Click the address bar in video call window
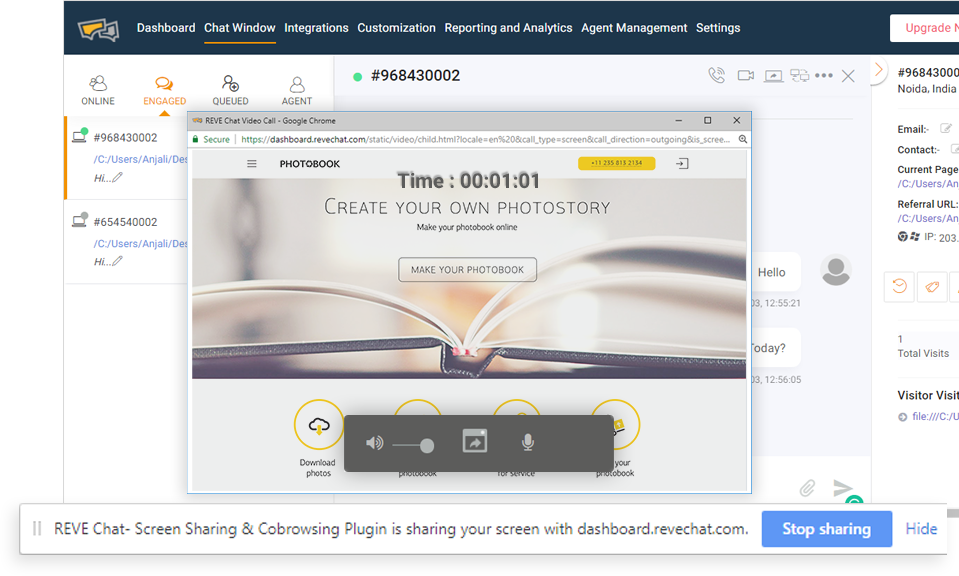The image size is (959, 576). tap(485, 139)
